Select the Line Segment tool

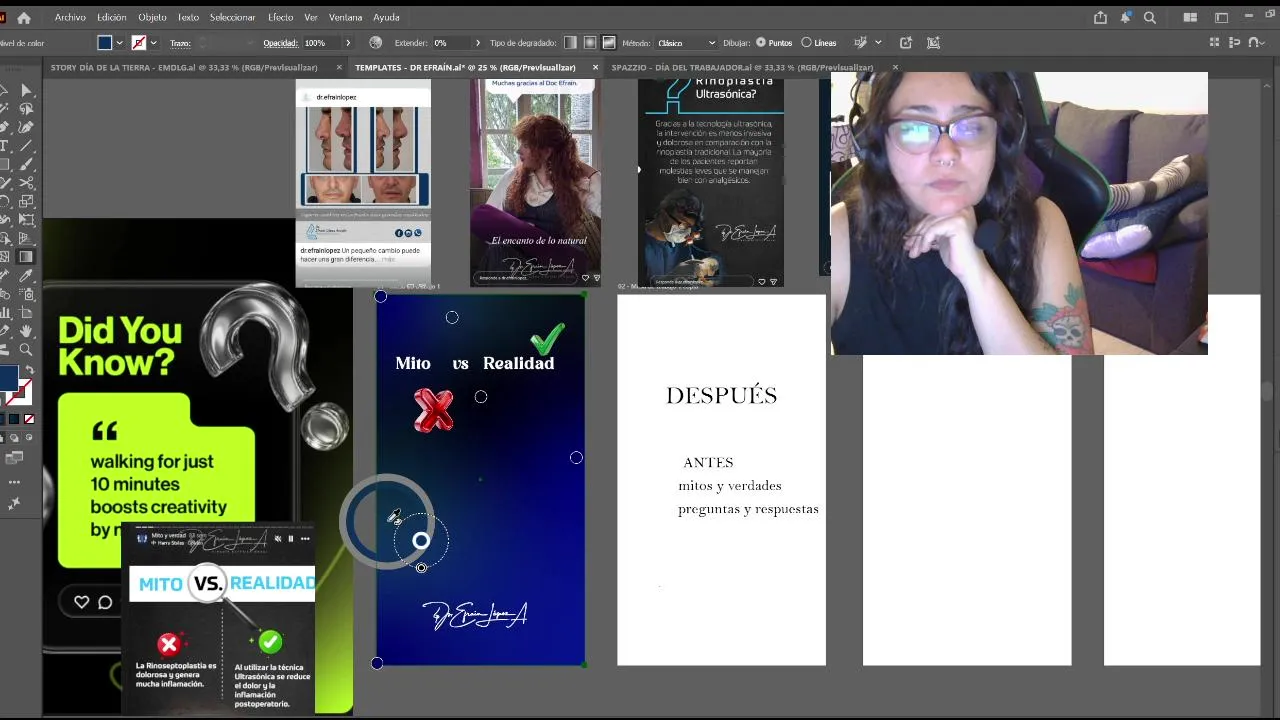pos(26,145)
